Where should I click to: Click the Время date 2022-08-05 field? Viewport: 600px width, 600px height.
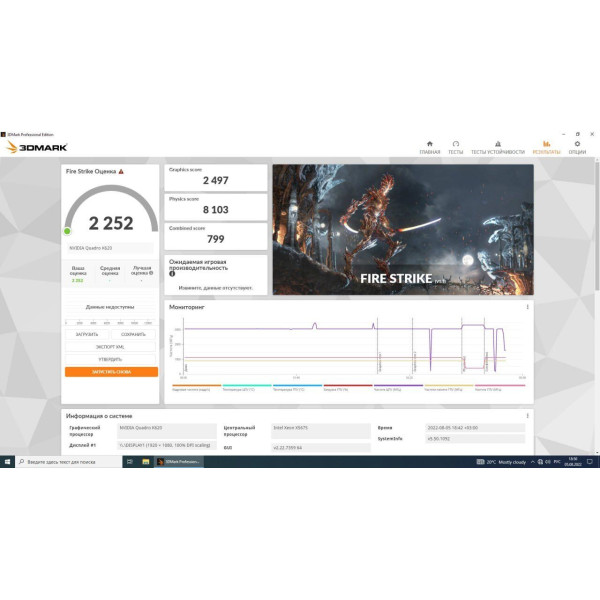click(x=475, y=428)
